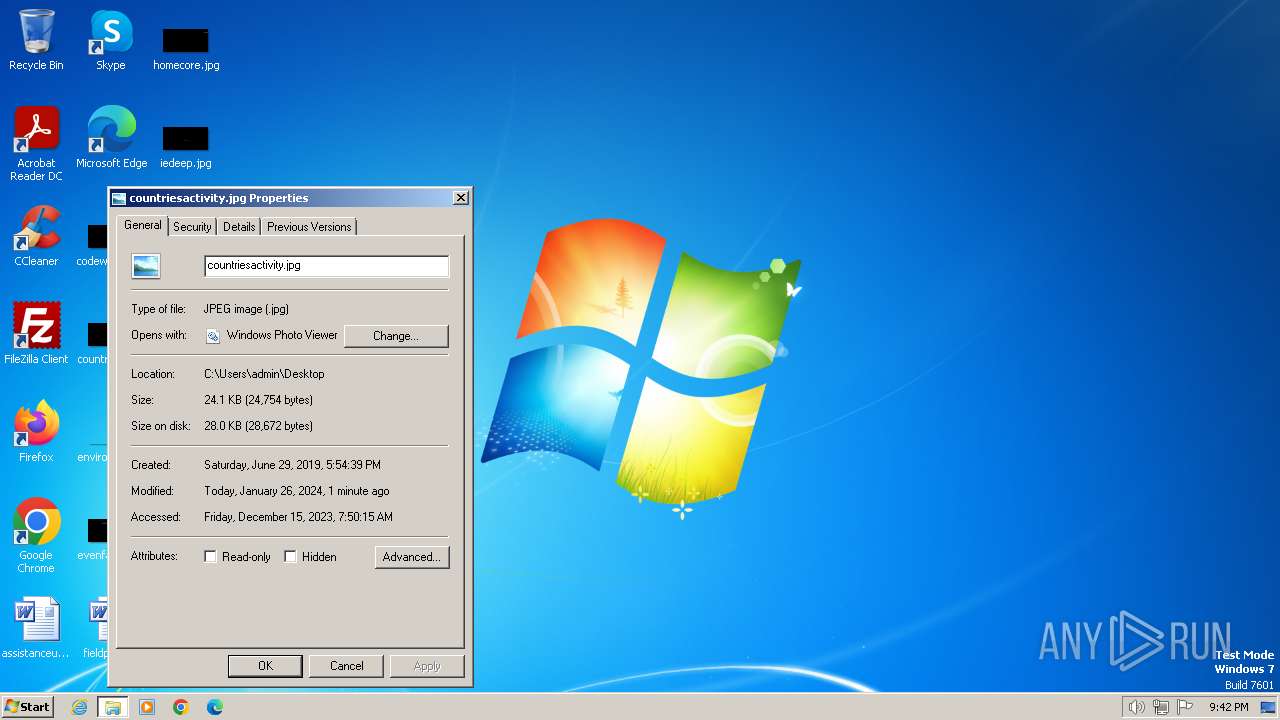1280x720 pixels.
Task: Open File Explorer taskbar icon
Action: coord(113,707)
